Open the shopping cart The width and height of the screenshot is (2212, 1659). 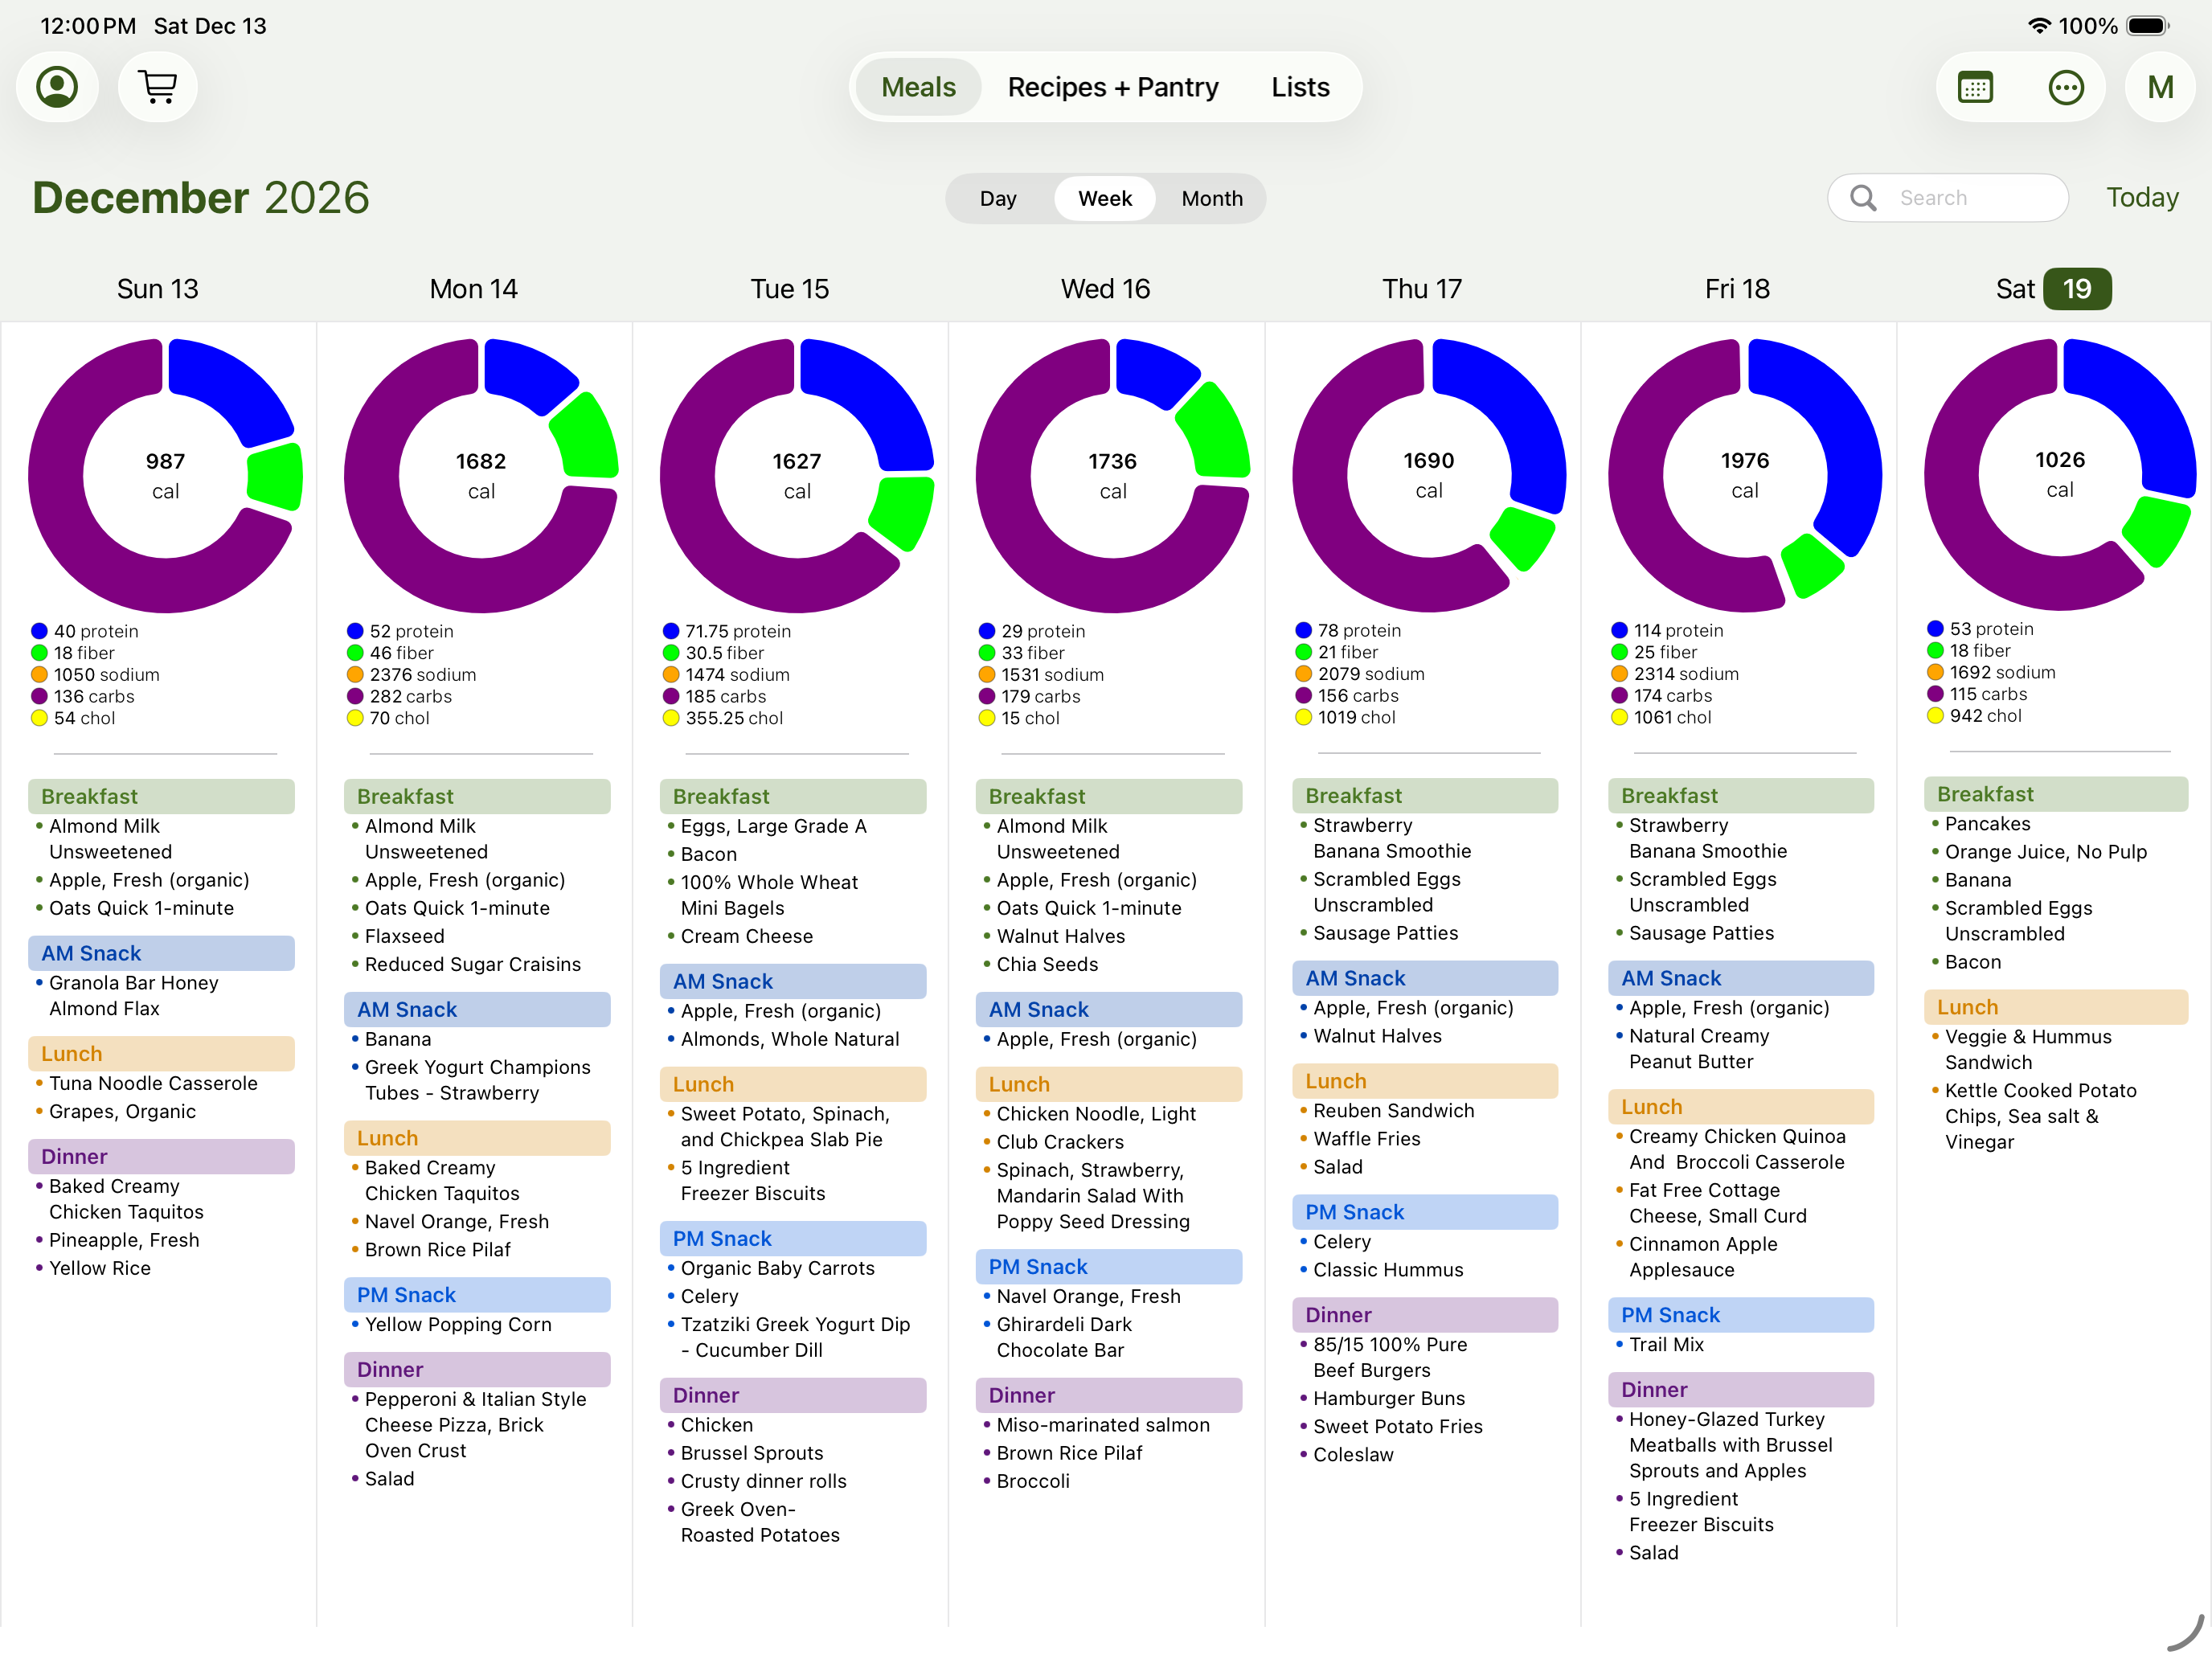click(x=157, y=87)
